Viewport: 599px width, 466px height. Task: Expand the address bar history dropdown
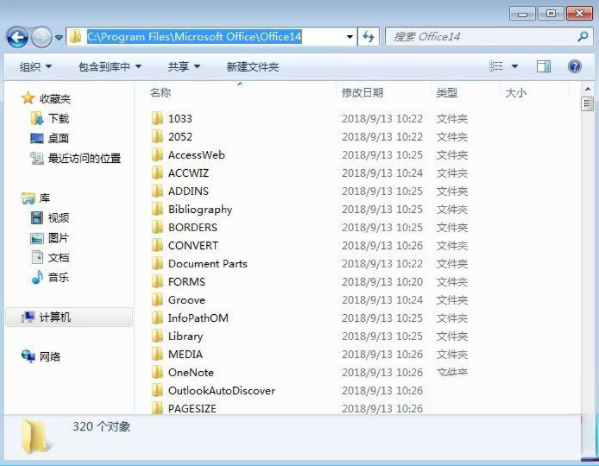[350, 37]
